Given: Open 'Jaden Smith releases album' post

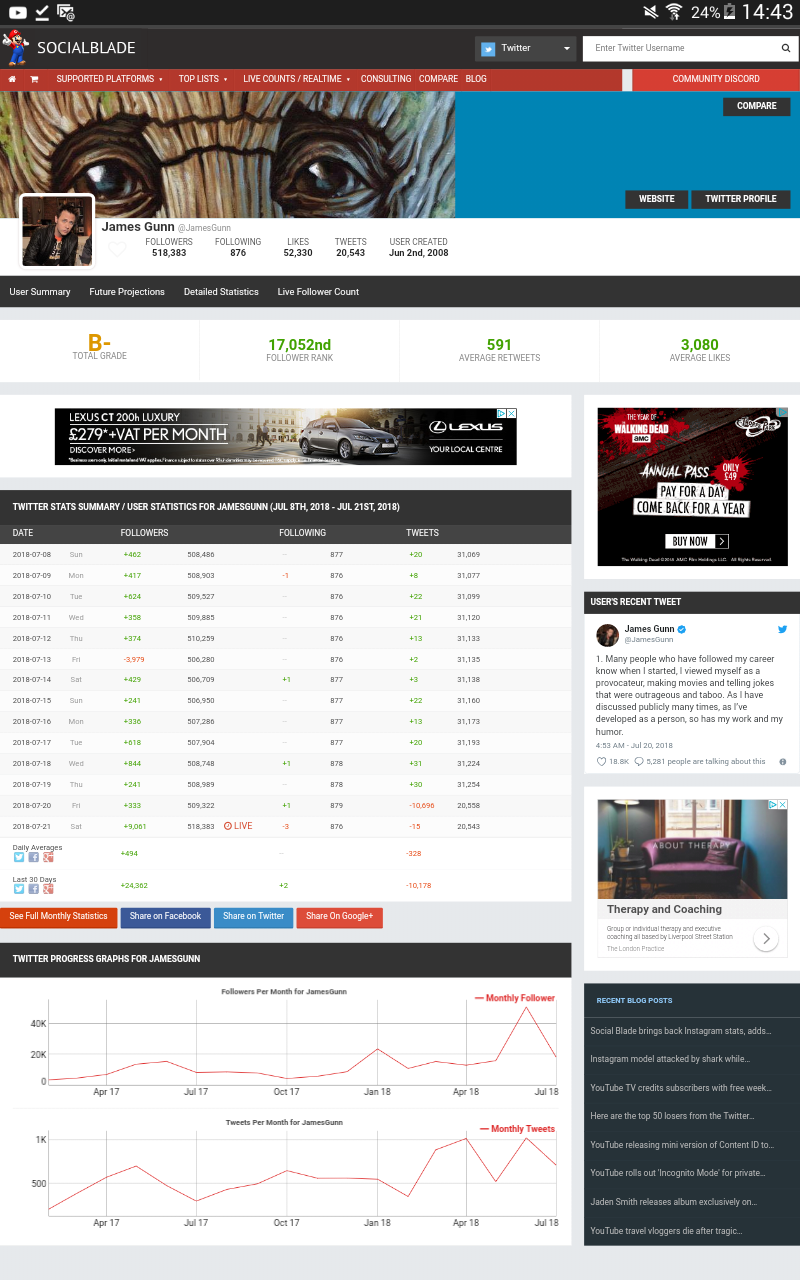Looking at the screenshot, I should 674,1202.
